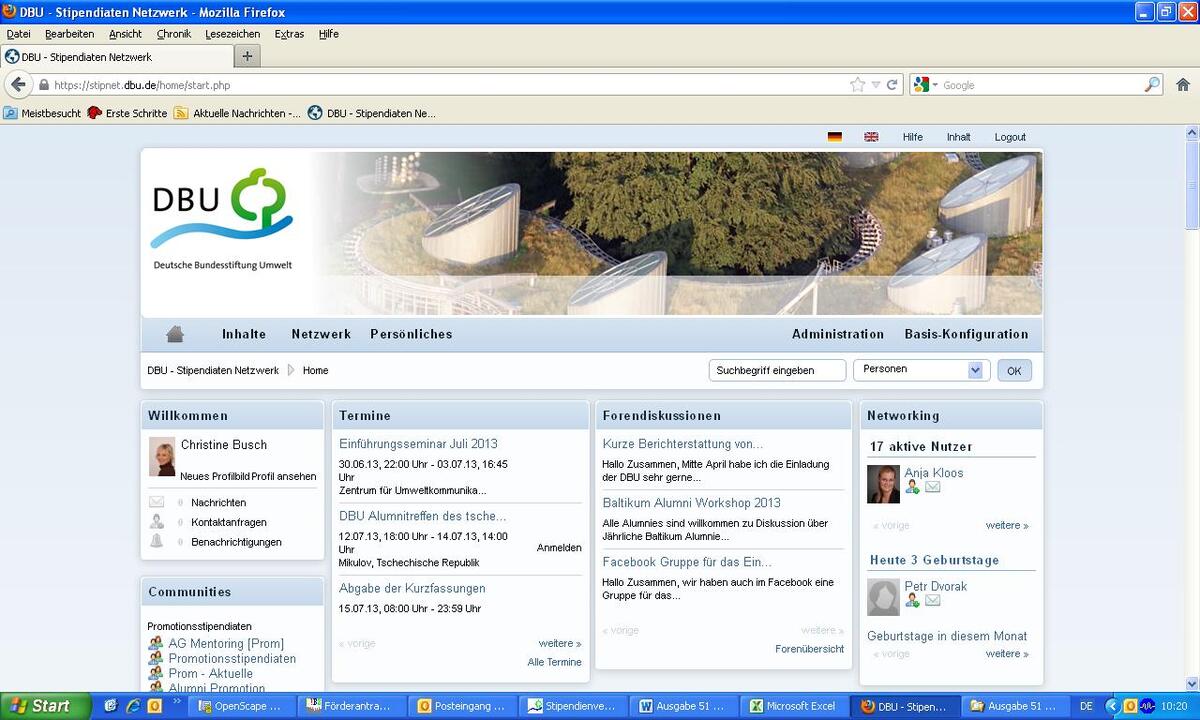Image resolution: width=1200 pixels, height=720 pixels.
Task: Click Firefox back arrow button
Action: (19, 85)
